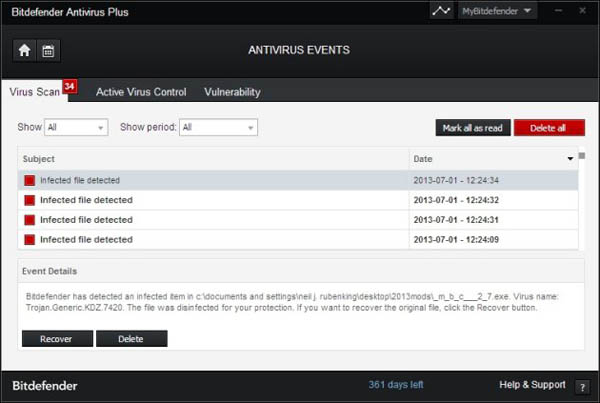Screen dimensions: 600x403
Task: Select infected file event at 12:24:34
Action: pos(298,180)
